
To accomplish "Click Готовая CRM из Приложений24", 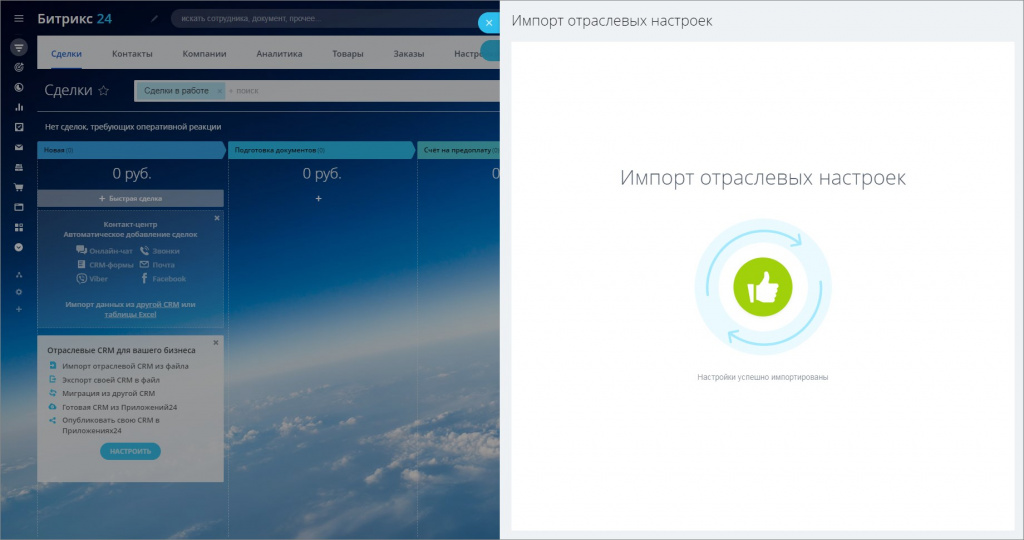I will (x=120, y=407).
